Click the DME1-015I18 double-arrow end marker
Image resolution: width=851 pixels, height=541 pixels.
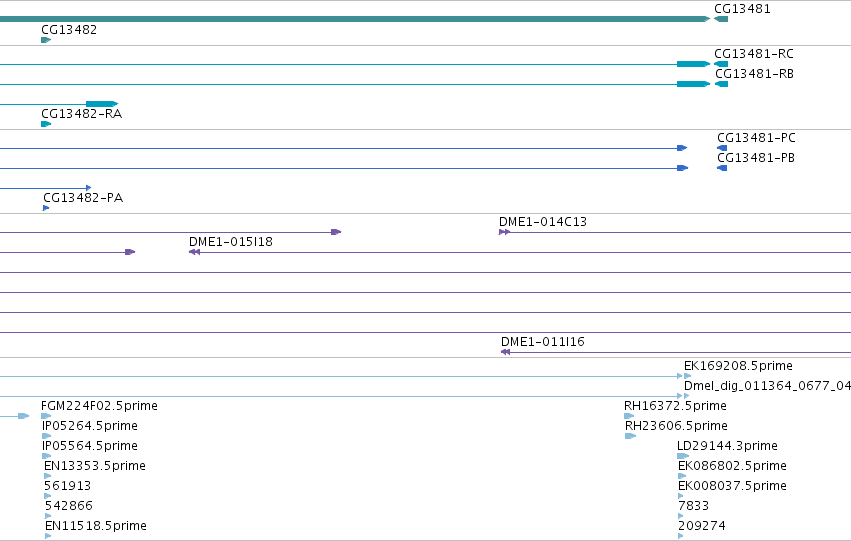click(194, 252)
